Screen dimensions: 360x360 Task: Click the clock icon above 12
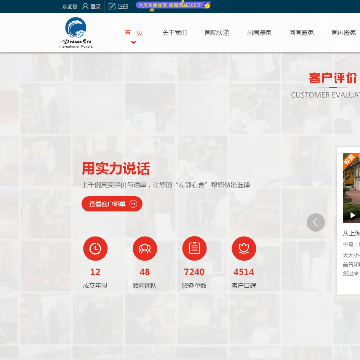tap(95, 248)
